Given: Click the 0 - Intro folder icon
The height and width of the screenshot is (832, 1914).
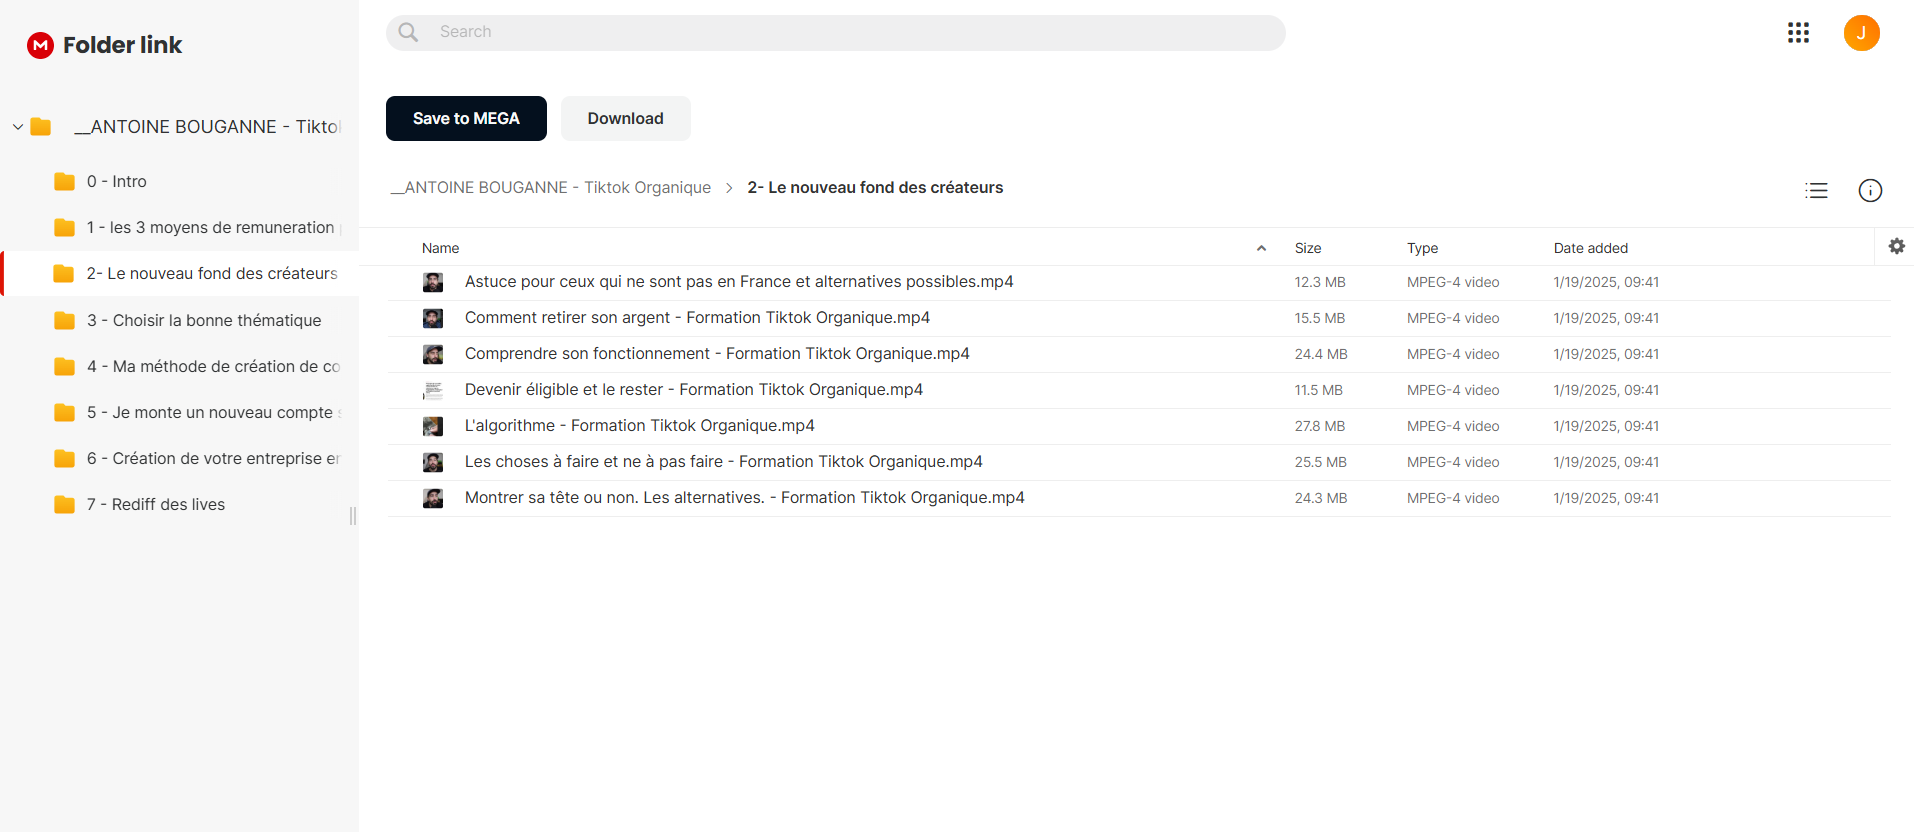Looking at the screenshot, I should [64, 181].
